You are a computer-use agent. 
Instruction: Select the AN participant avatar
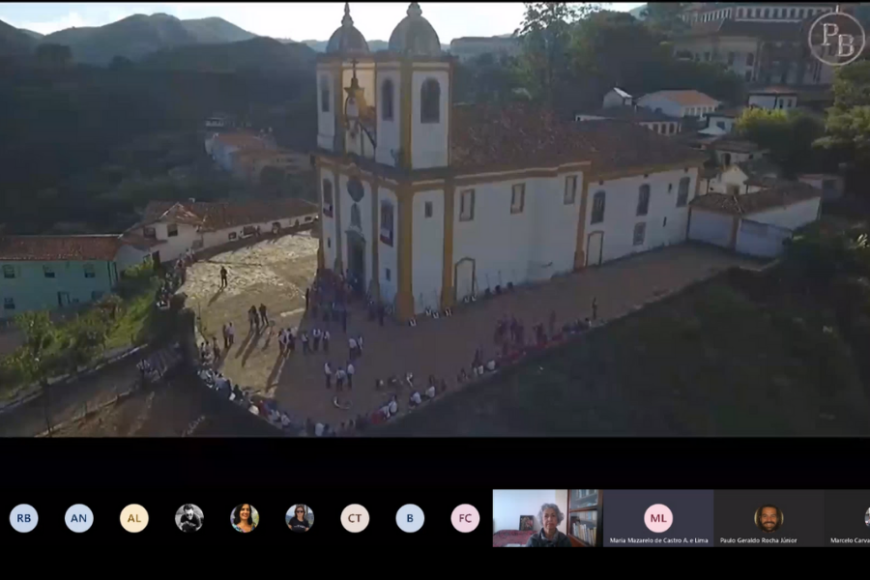pos(79,518)
